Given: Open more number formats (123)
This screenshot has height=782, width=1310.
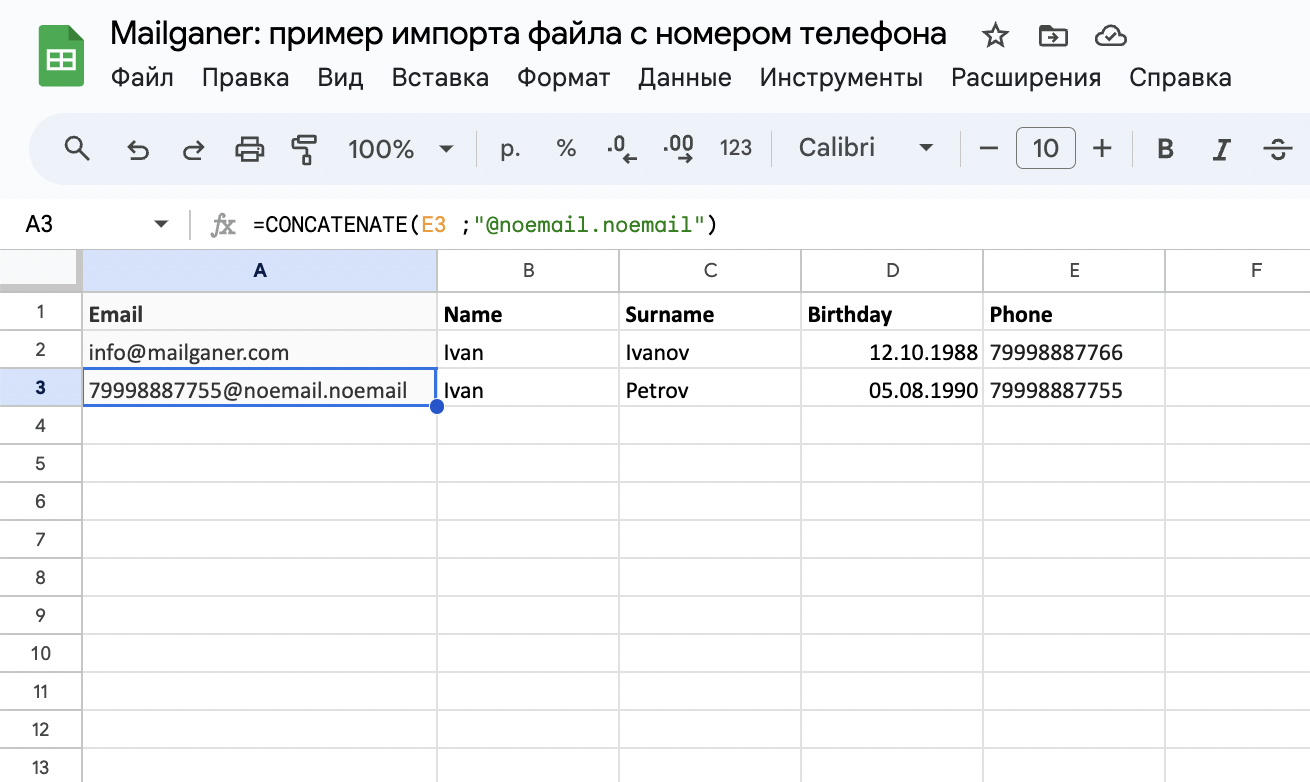Looking at the screenshot, I should click(x=736, y=149).
